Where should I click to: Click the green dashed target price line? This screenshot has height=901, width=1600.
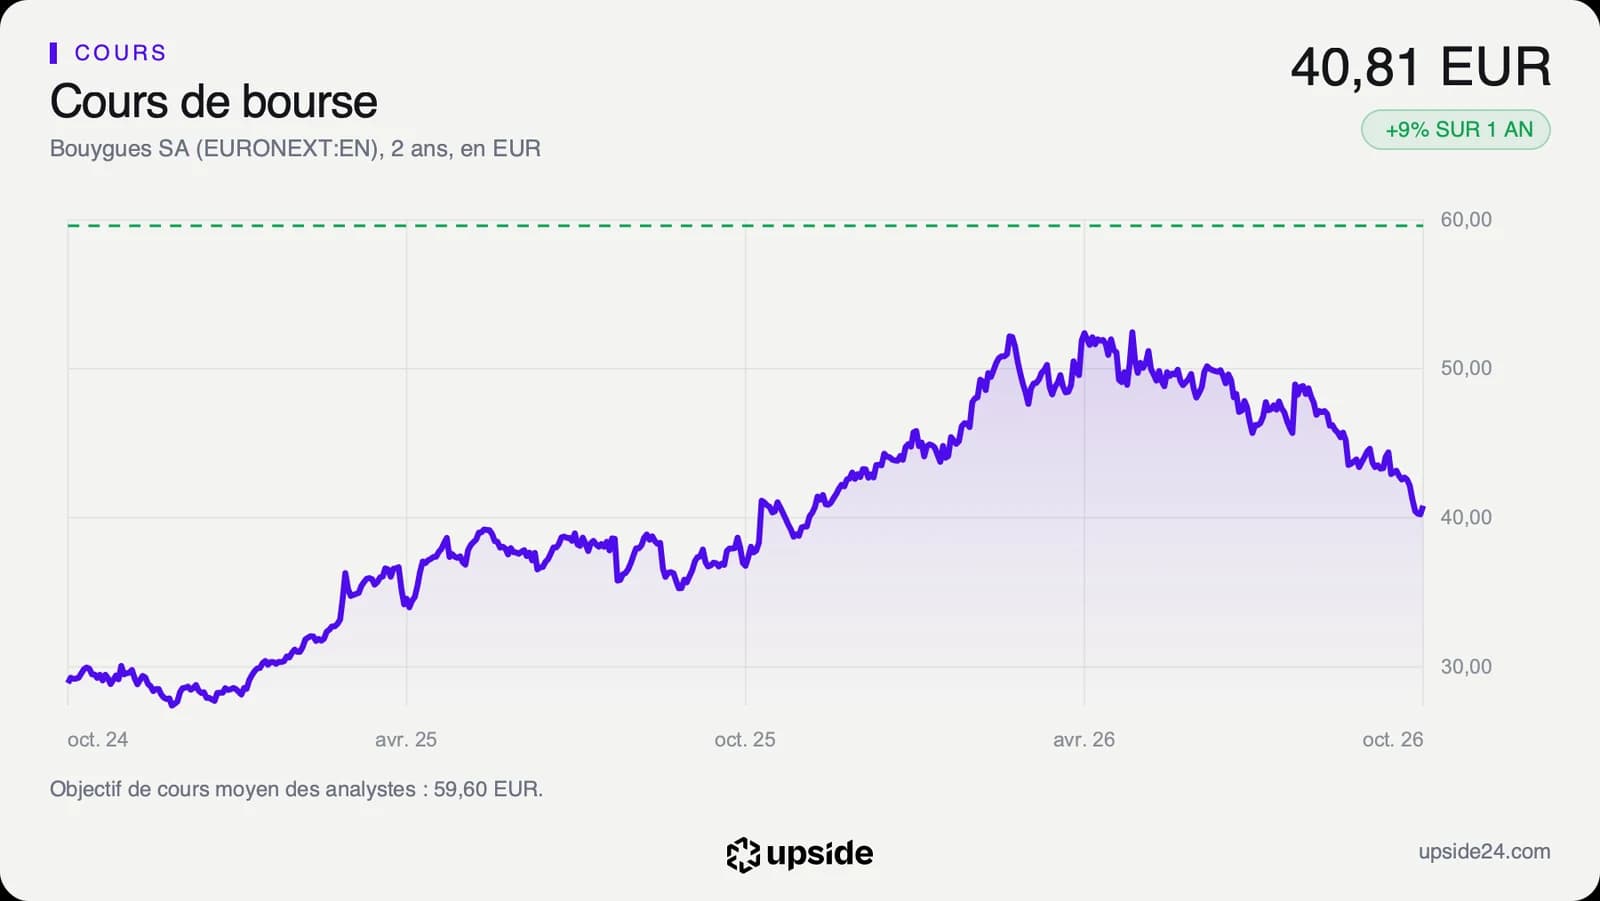(745, 226)
